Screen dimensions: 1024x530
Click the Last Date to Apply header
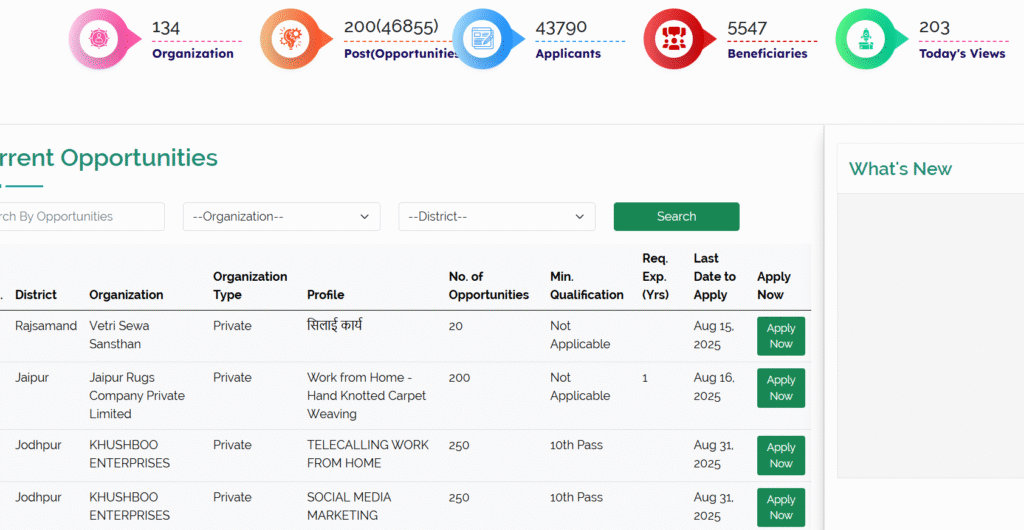(x=714, y=277)
